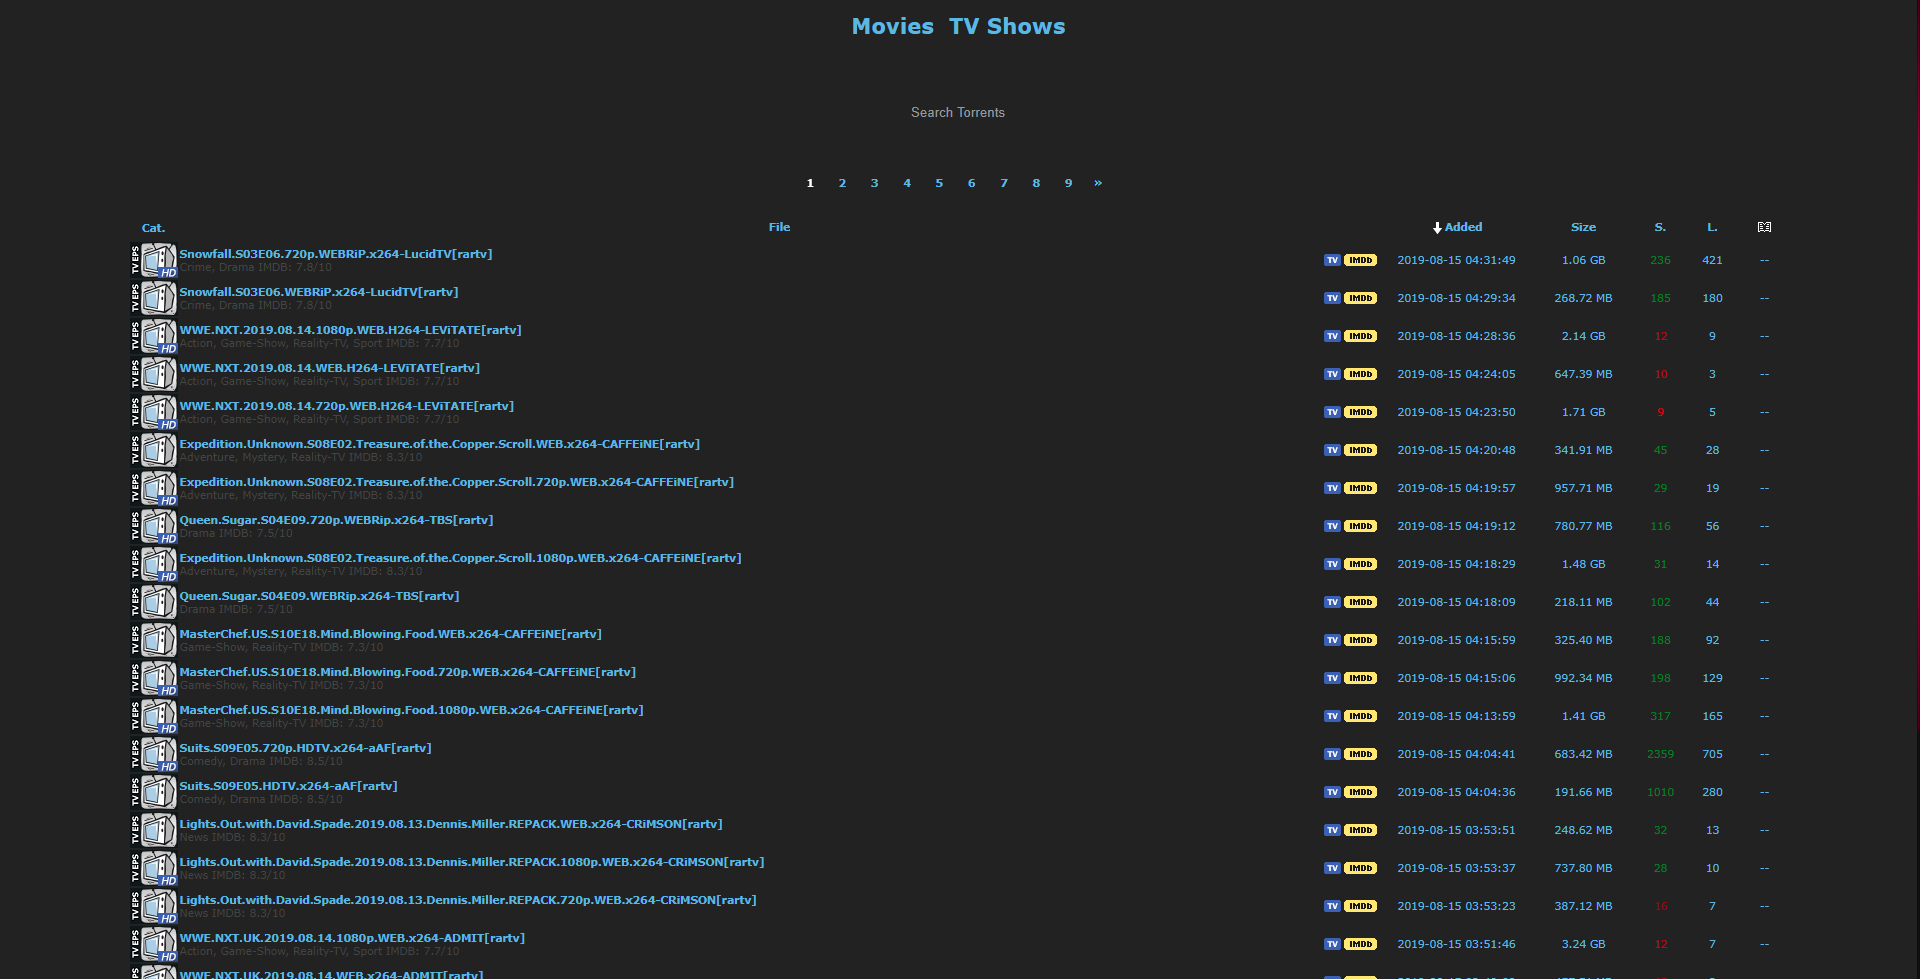Image resolution: width=1920 pixels, height=979 pixels.
Task: Click the seeders count 2359
Action: coord(1660,754)
